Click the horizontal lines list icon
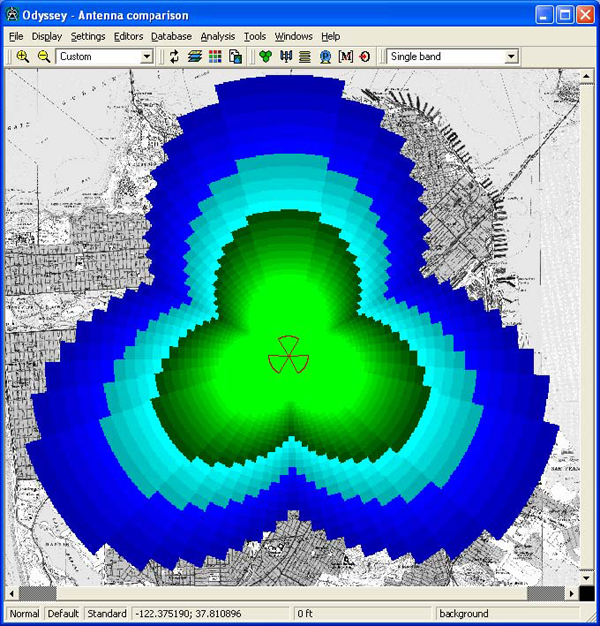Image resolution: width=600 pixels, height=626 pixels. [x=305, y=57]
